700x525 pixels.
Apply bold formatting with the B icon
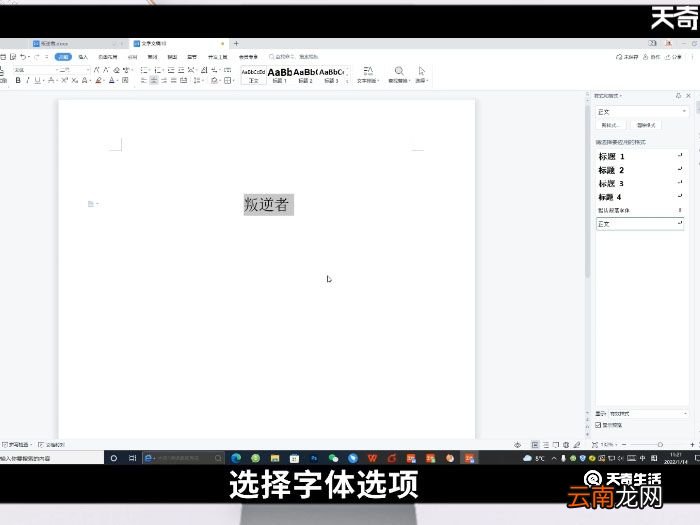click(18, 80)
